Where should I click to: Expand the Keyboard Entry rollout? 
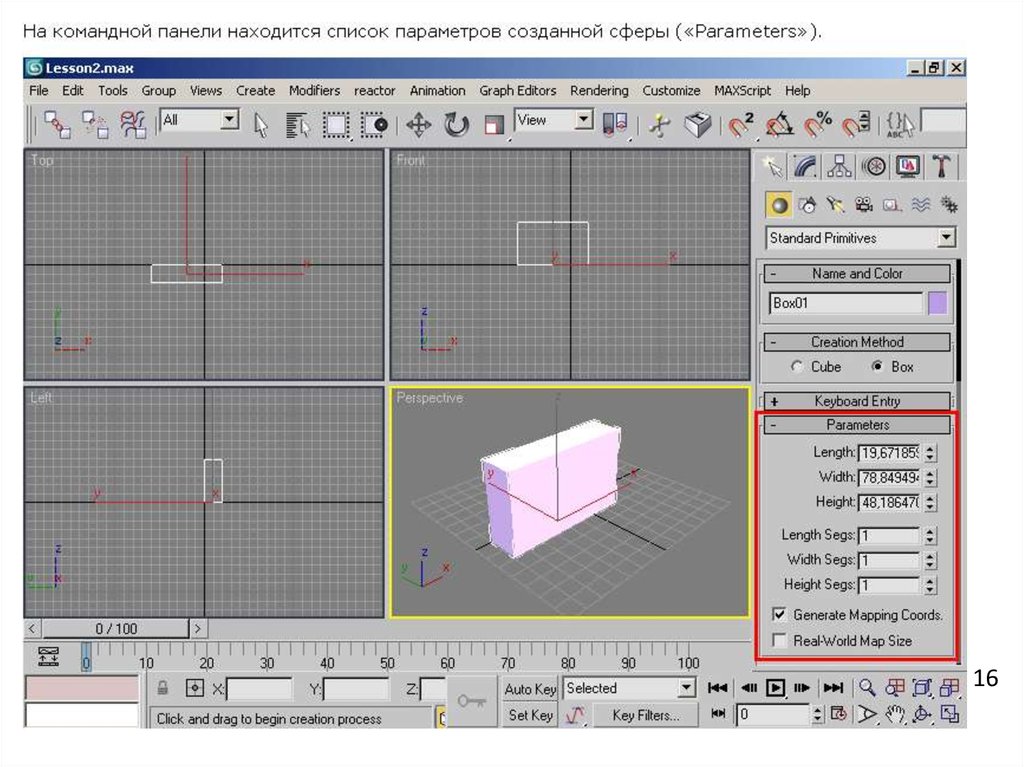(857, 401)
